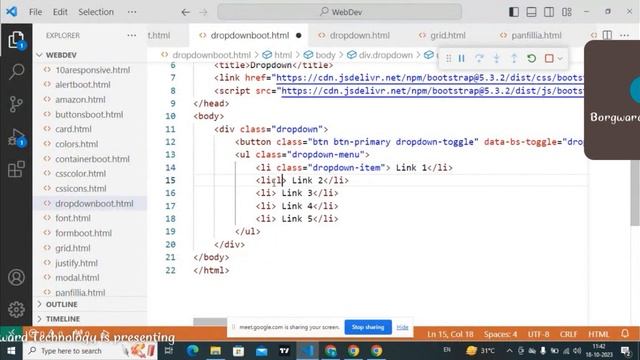This screenshot has width=640, height=360.
Task: Open amazon.html in Explorer
Action: 80,99
